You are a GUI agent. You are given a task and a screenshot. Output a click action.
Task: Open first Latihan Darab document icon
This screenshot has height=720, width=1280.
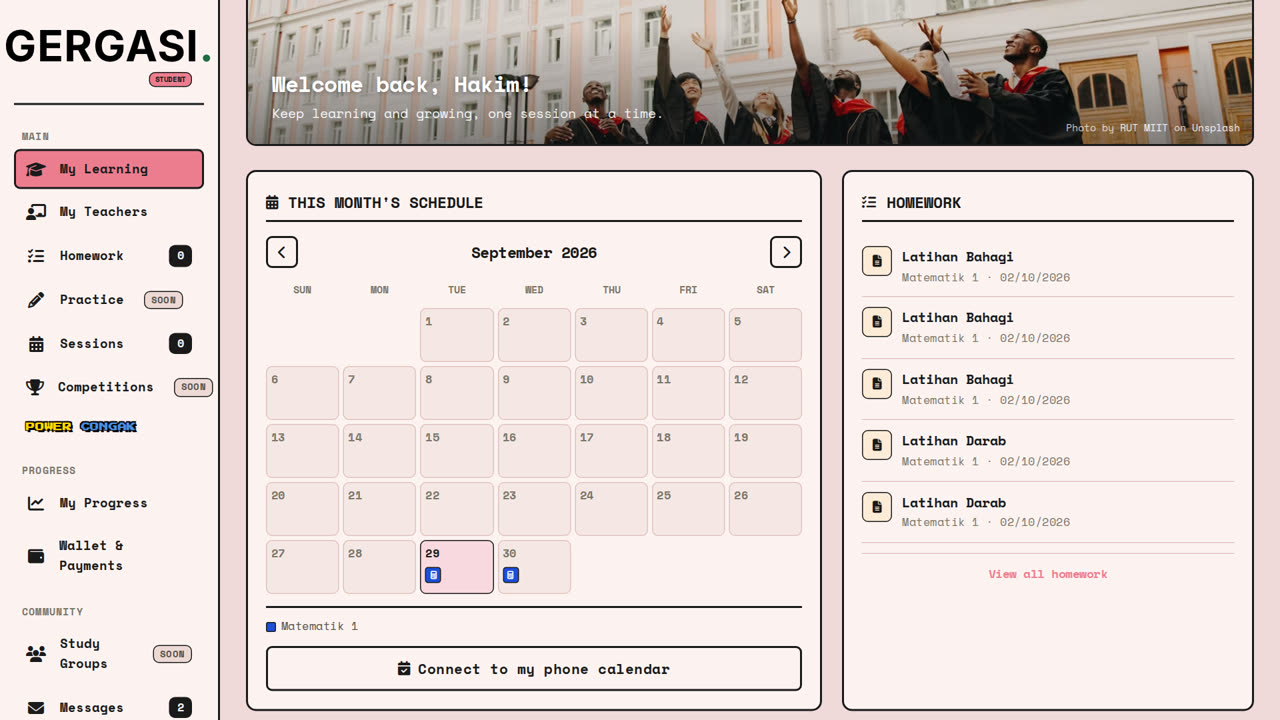click(x=877, y=445)
